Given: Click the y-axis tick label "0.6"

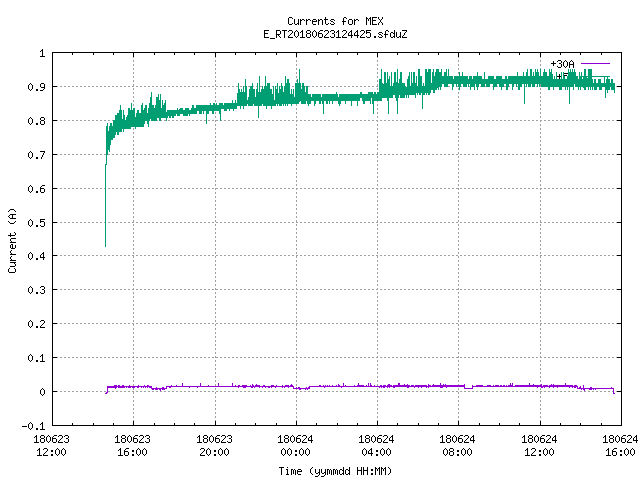Looking at the screenshot, I should (36, 189).
